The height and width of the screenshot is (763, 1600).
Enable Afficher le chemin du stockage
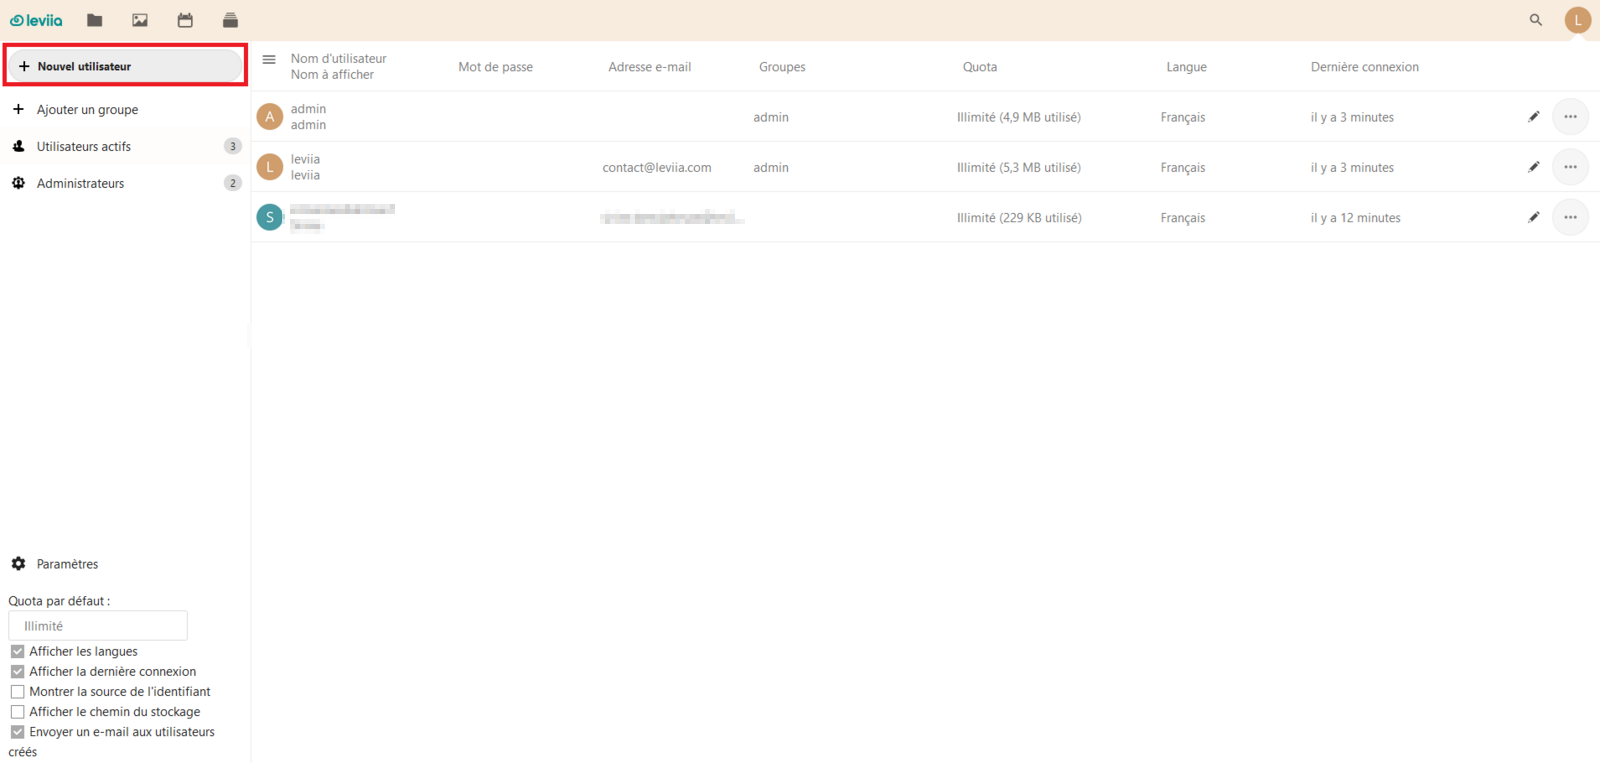click(x=17, y=711)
